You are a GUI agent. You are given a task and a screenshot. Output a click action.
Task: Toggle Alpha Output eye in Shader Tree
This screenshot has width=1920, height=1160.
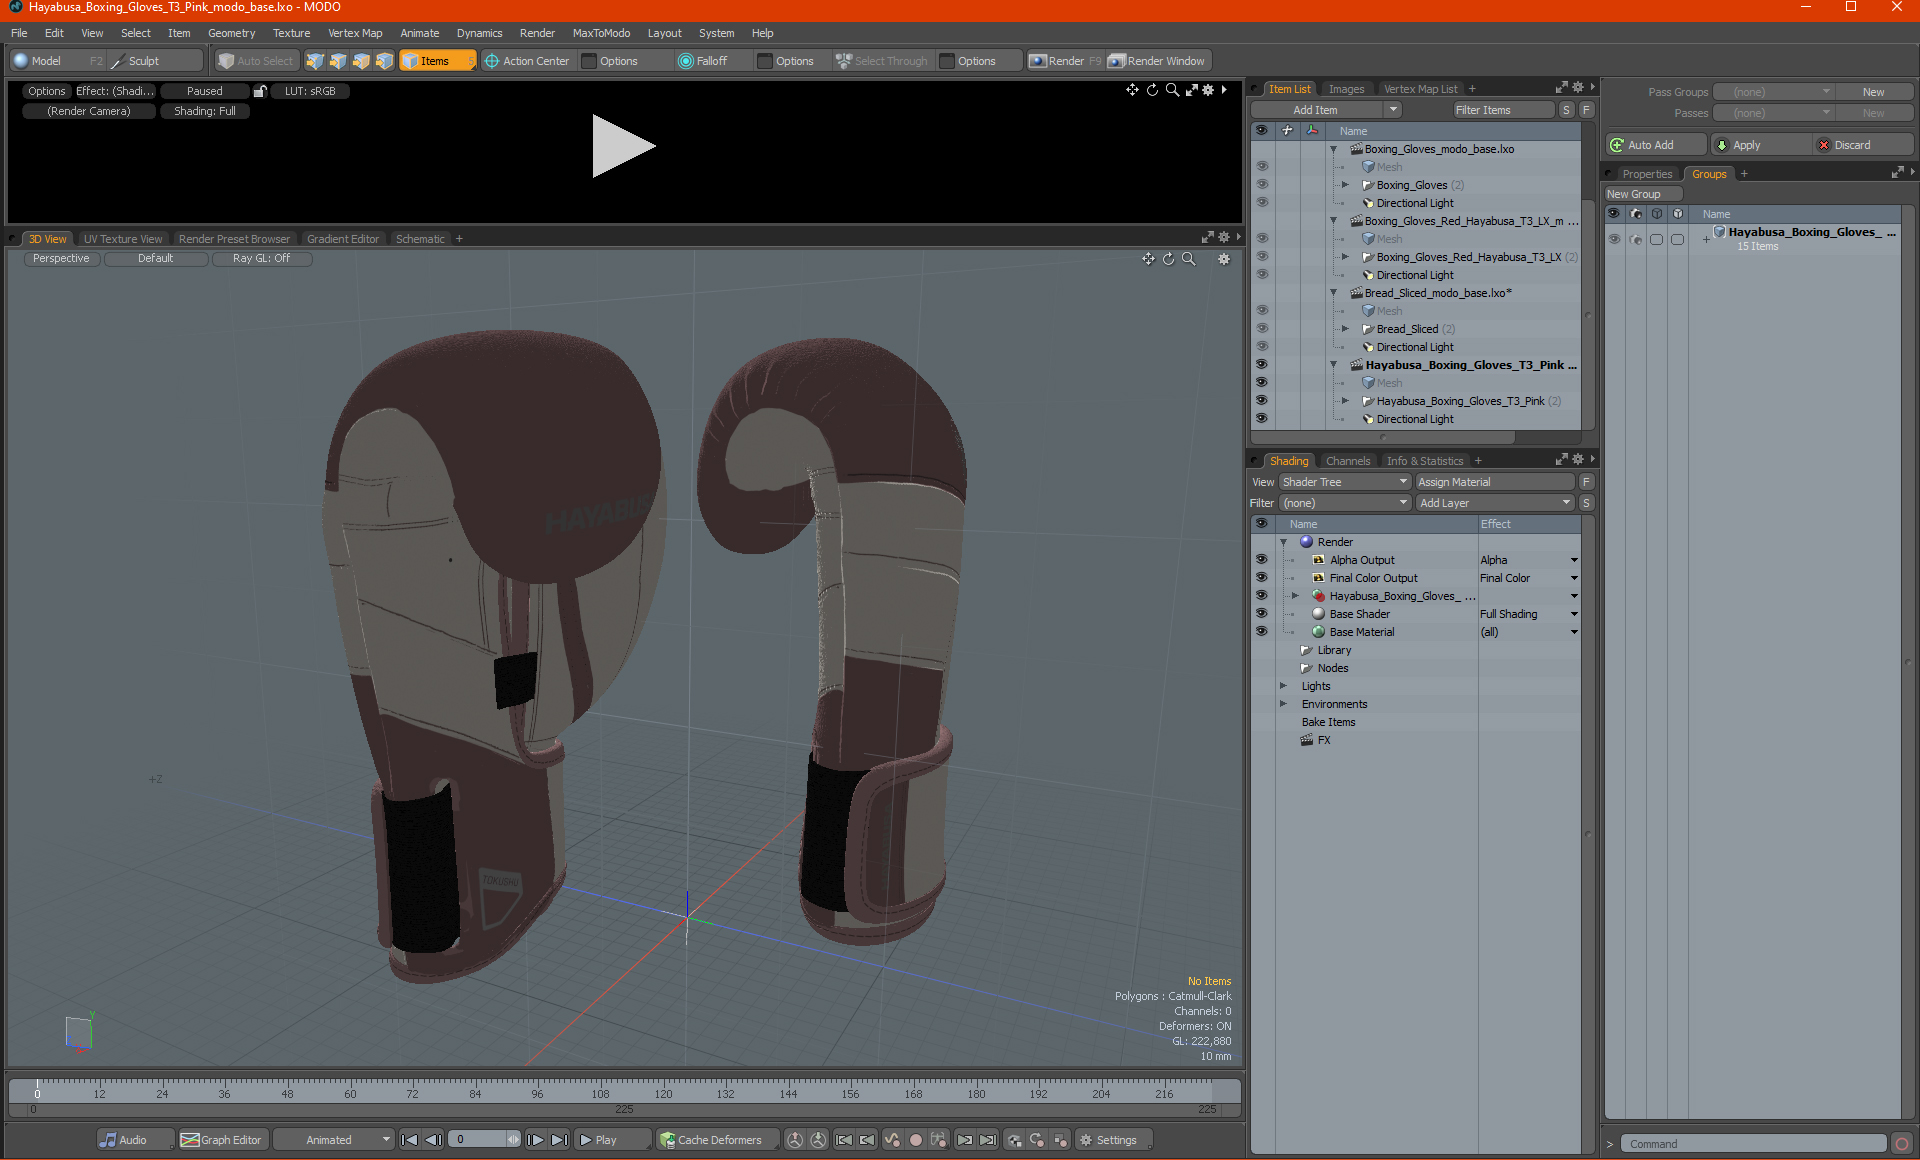(x=1261, y=560)
